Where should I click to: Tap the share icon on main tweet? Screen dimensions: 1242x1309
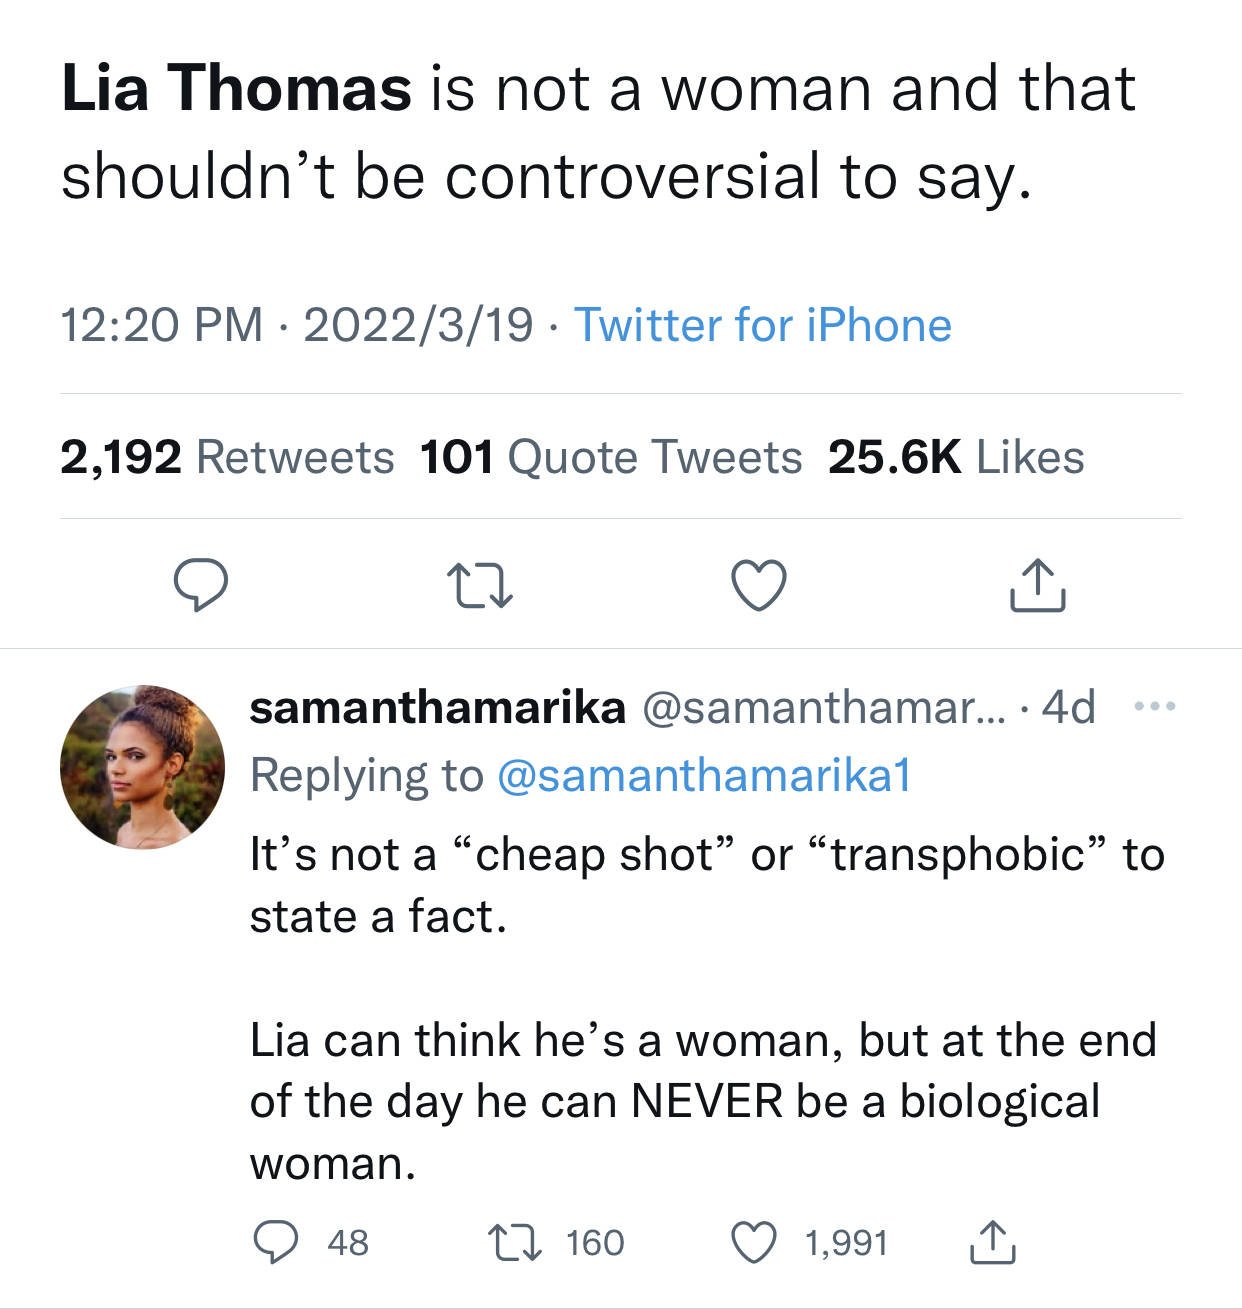pyautogui.click(x=1038, y=584)
